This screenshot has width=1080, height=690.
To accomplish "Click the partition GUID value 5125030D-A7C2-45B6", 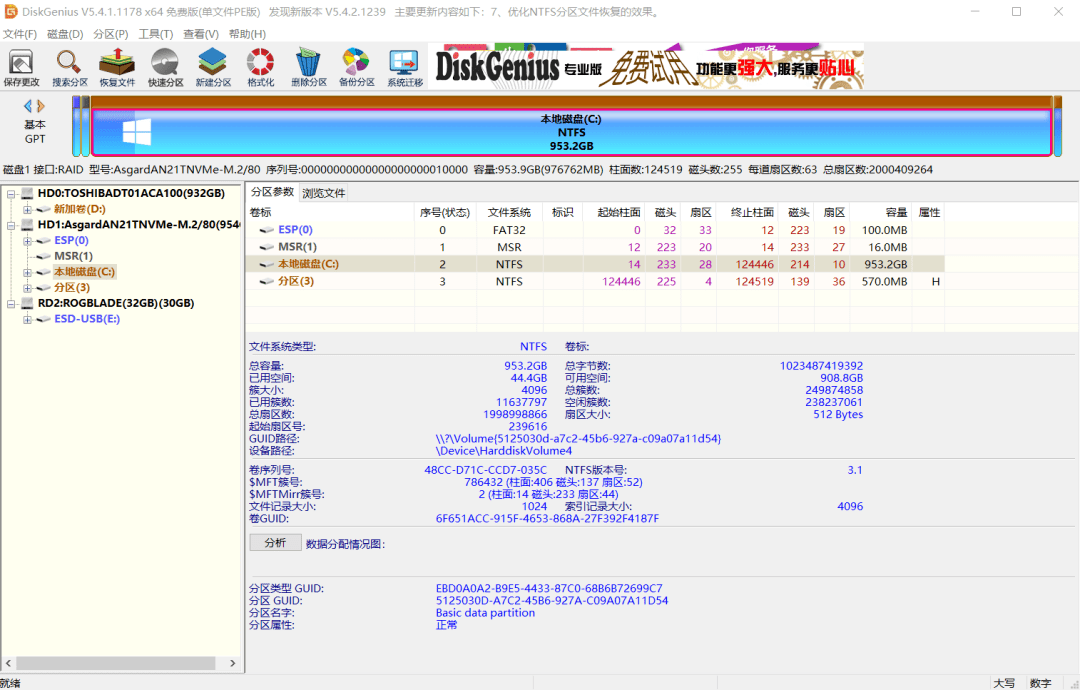I will [552, 600].
